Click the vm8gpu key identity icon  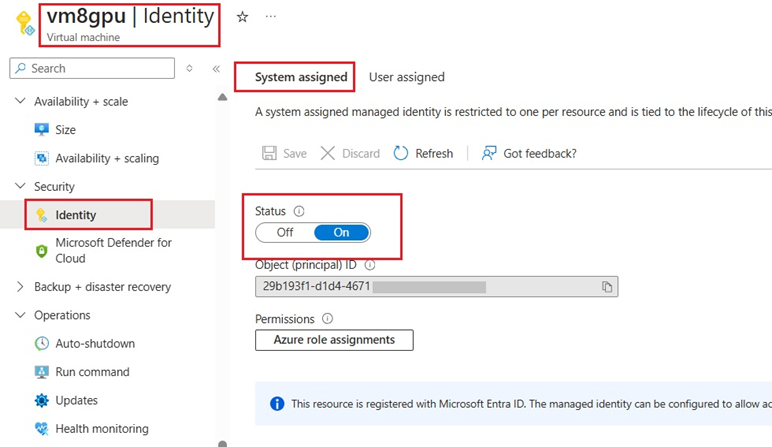click(x=25, y=23)
